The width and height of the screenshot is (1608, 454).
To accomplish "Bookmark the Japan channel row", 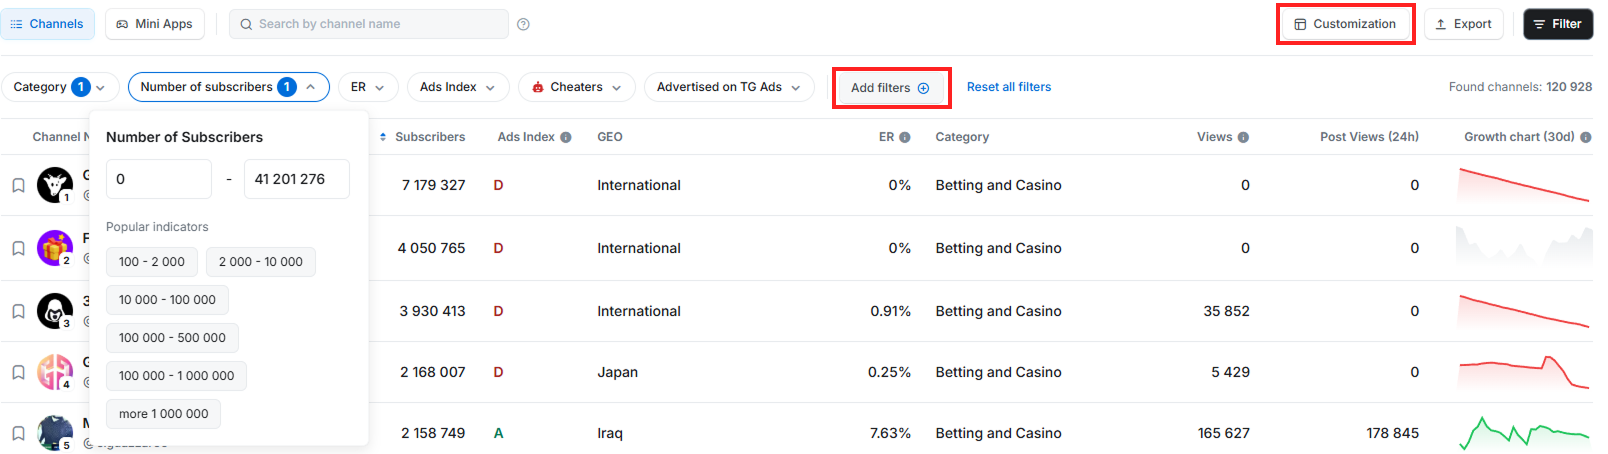I will coord(18,372).
